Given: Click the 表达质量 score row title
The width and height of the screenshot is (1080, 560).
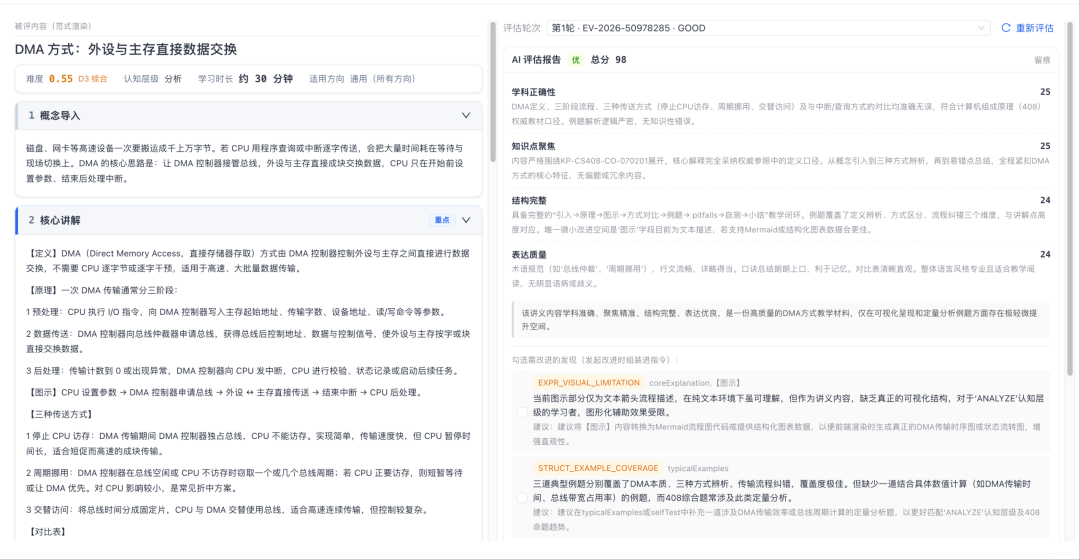Looking at the screenshot, I should tap(529, 254).
